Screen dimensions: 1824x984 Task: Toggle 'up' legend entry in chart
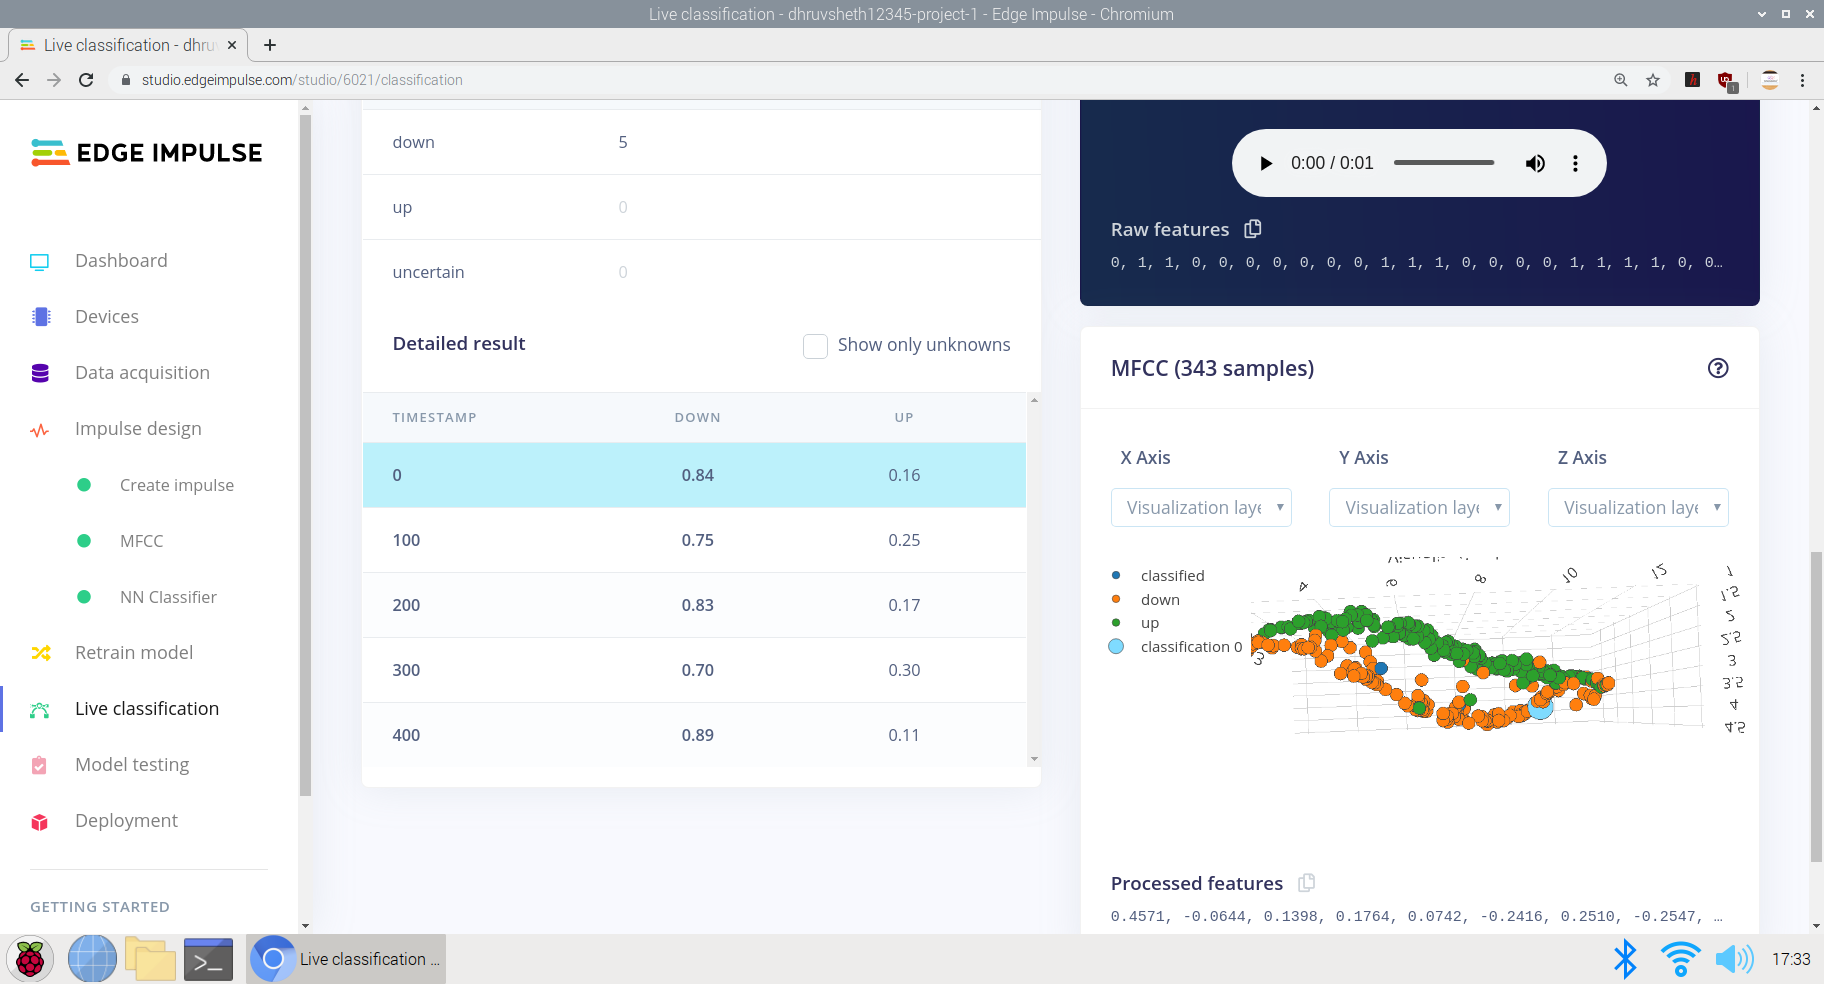coord(1149,623)
